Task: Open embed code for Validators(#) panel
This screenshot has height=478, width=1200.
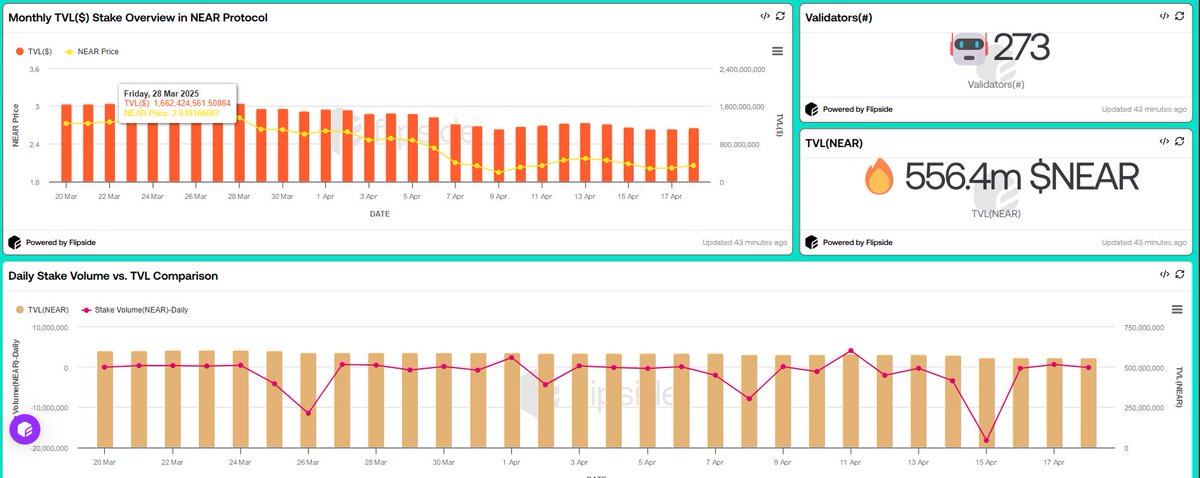Action: pos(1165,17)
